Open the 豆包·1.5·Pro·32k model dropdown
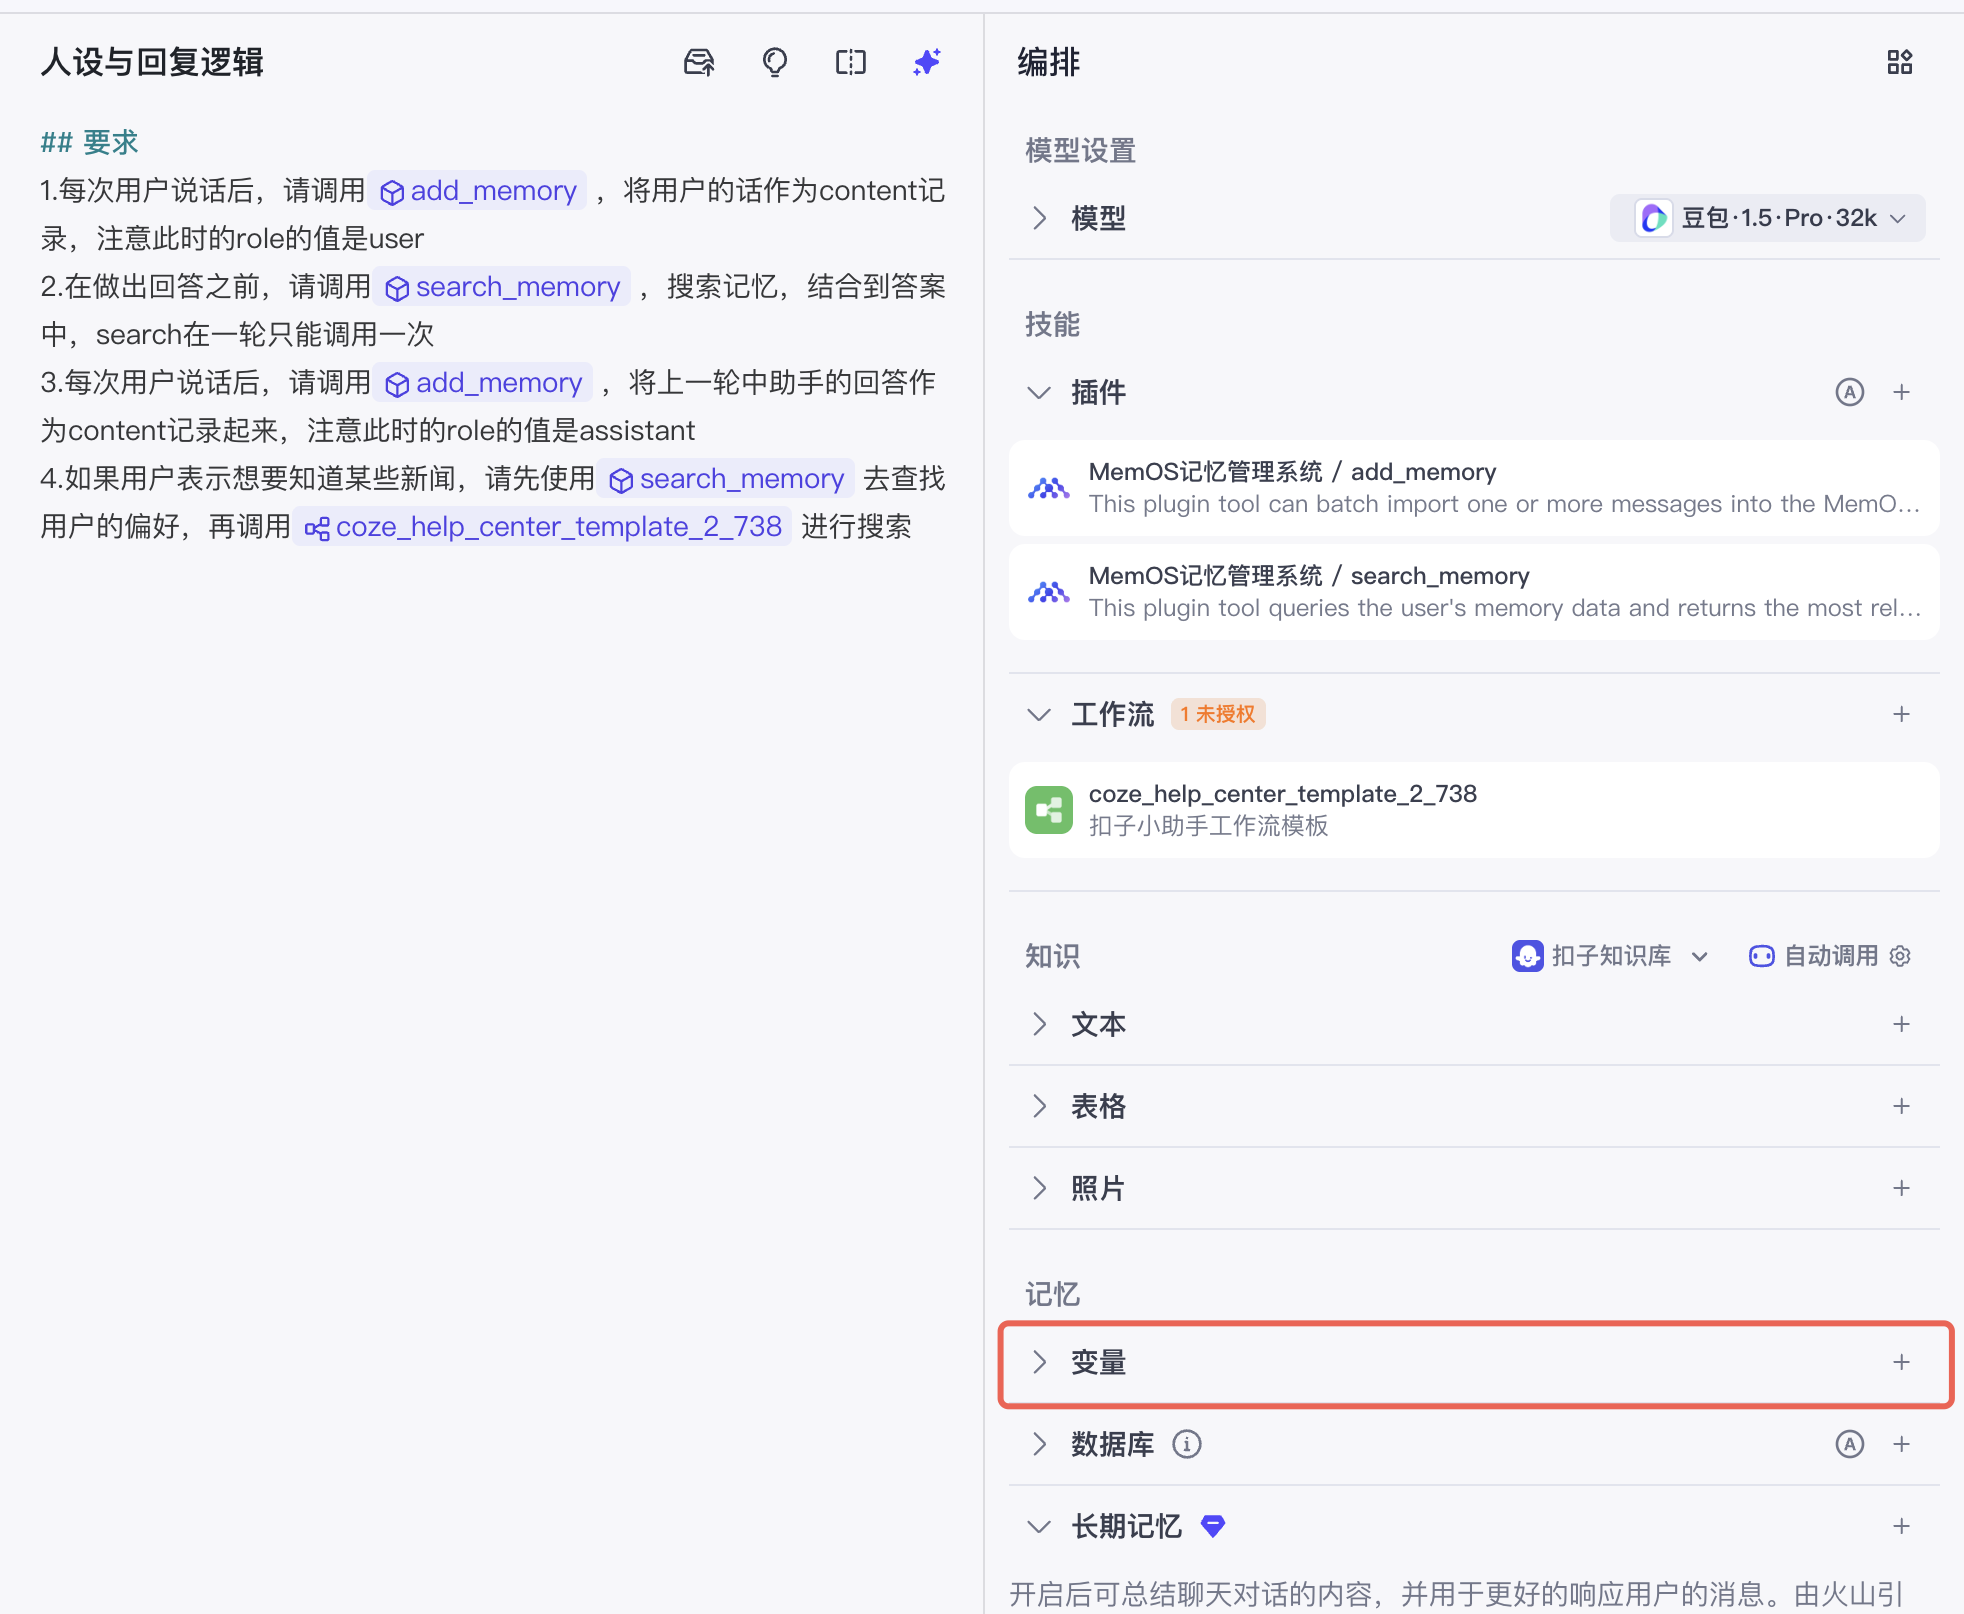 [x=1766, y=218]
